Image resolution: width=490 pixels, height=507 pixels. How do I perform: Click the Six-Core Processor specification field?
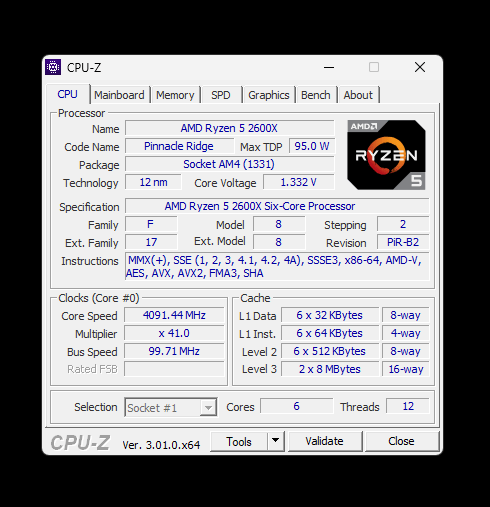click(x=277, y=206)
